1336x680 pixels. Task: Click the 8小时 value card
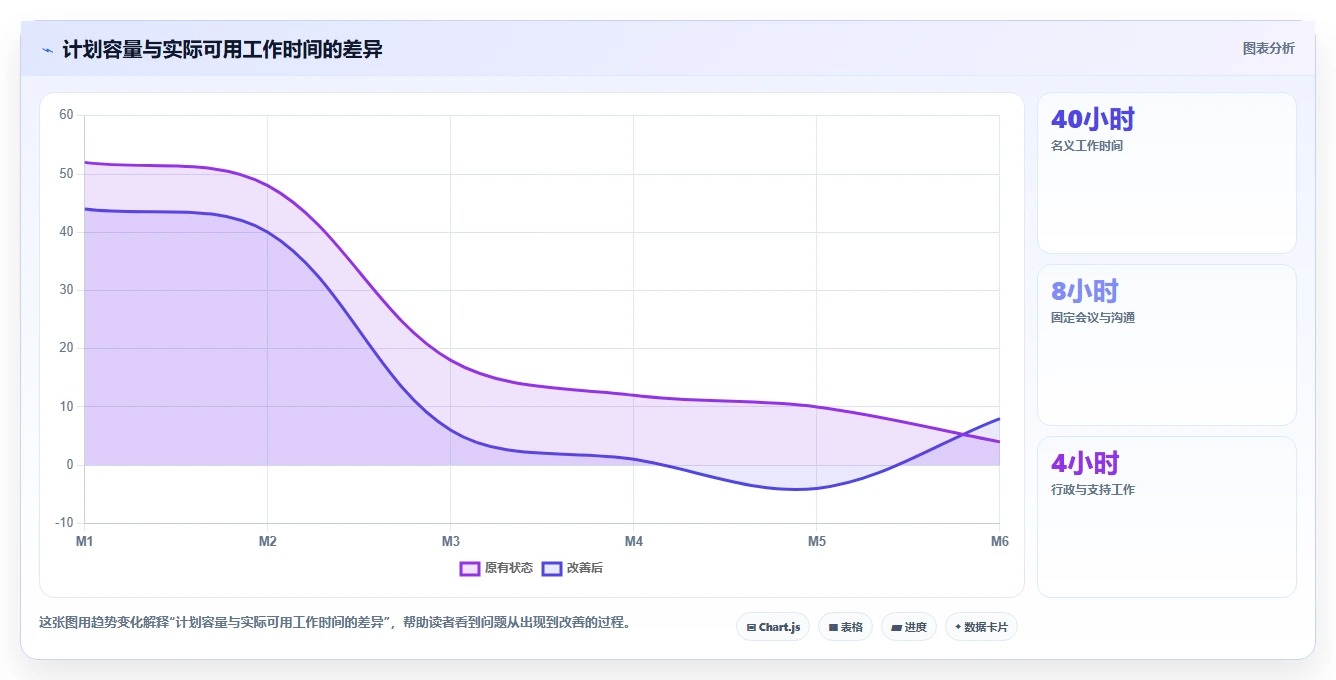point(1166,345)
